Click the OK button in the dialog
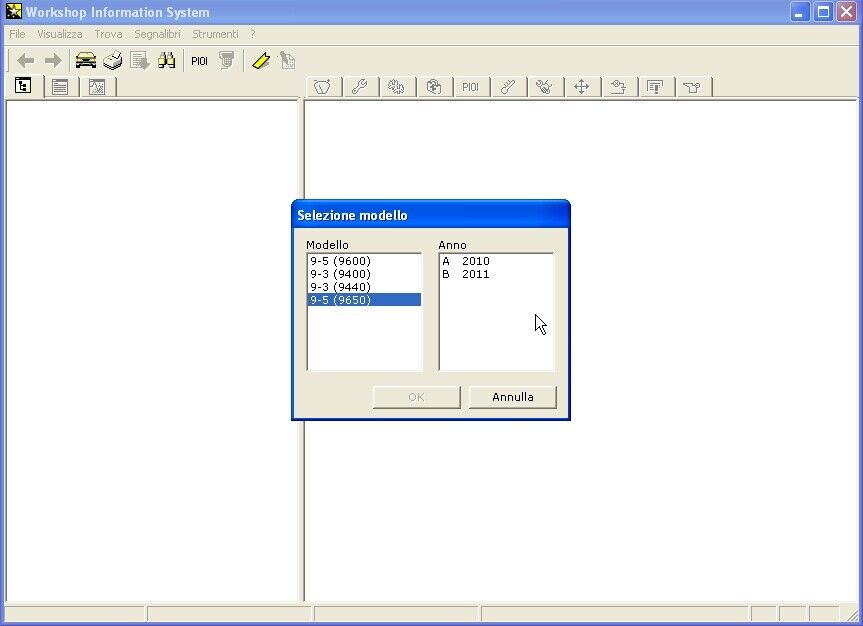The height and width of the screenshot is (626, 863). (417, 397)
